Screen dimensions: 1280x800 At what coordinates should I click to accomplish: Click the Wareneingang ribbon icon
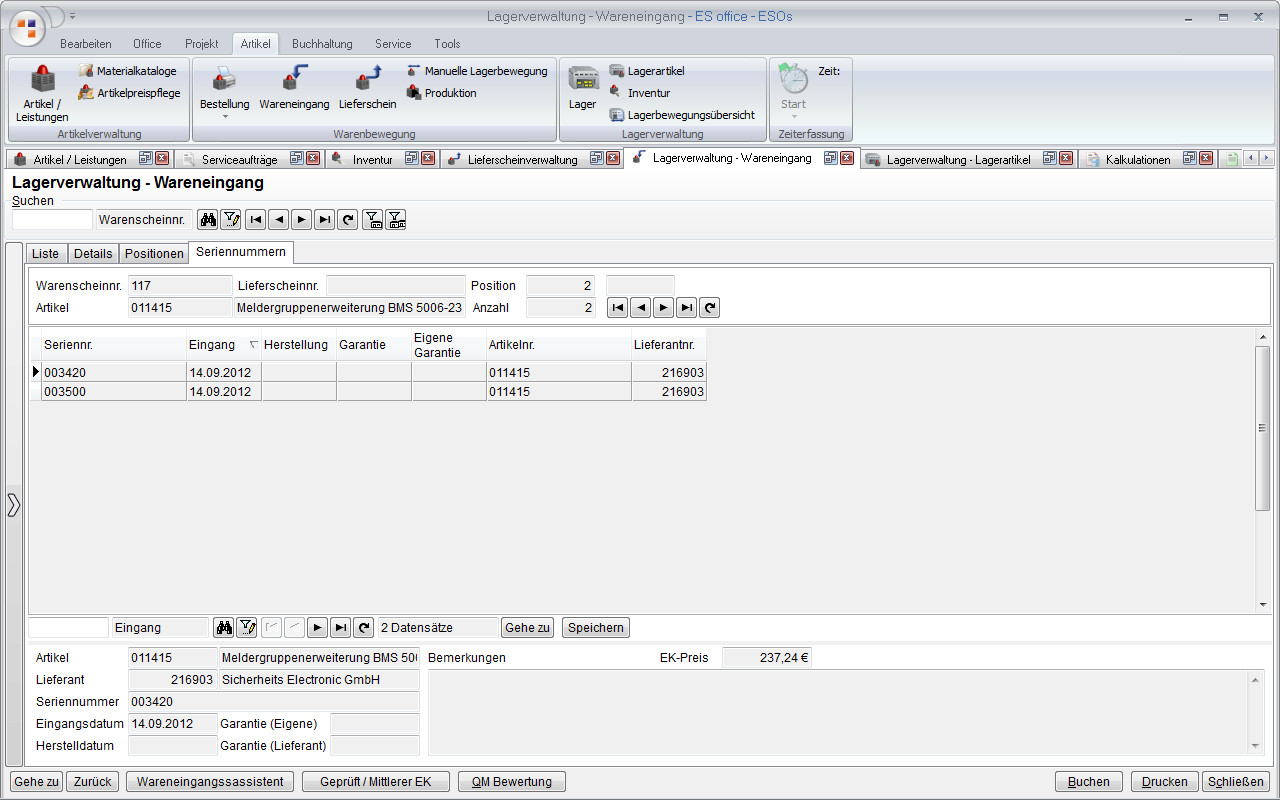294,88
